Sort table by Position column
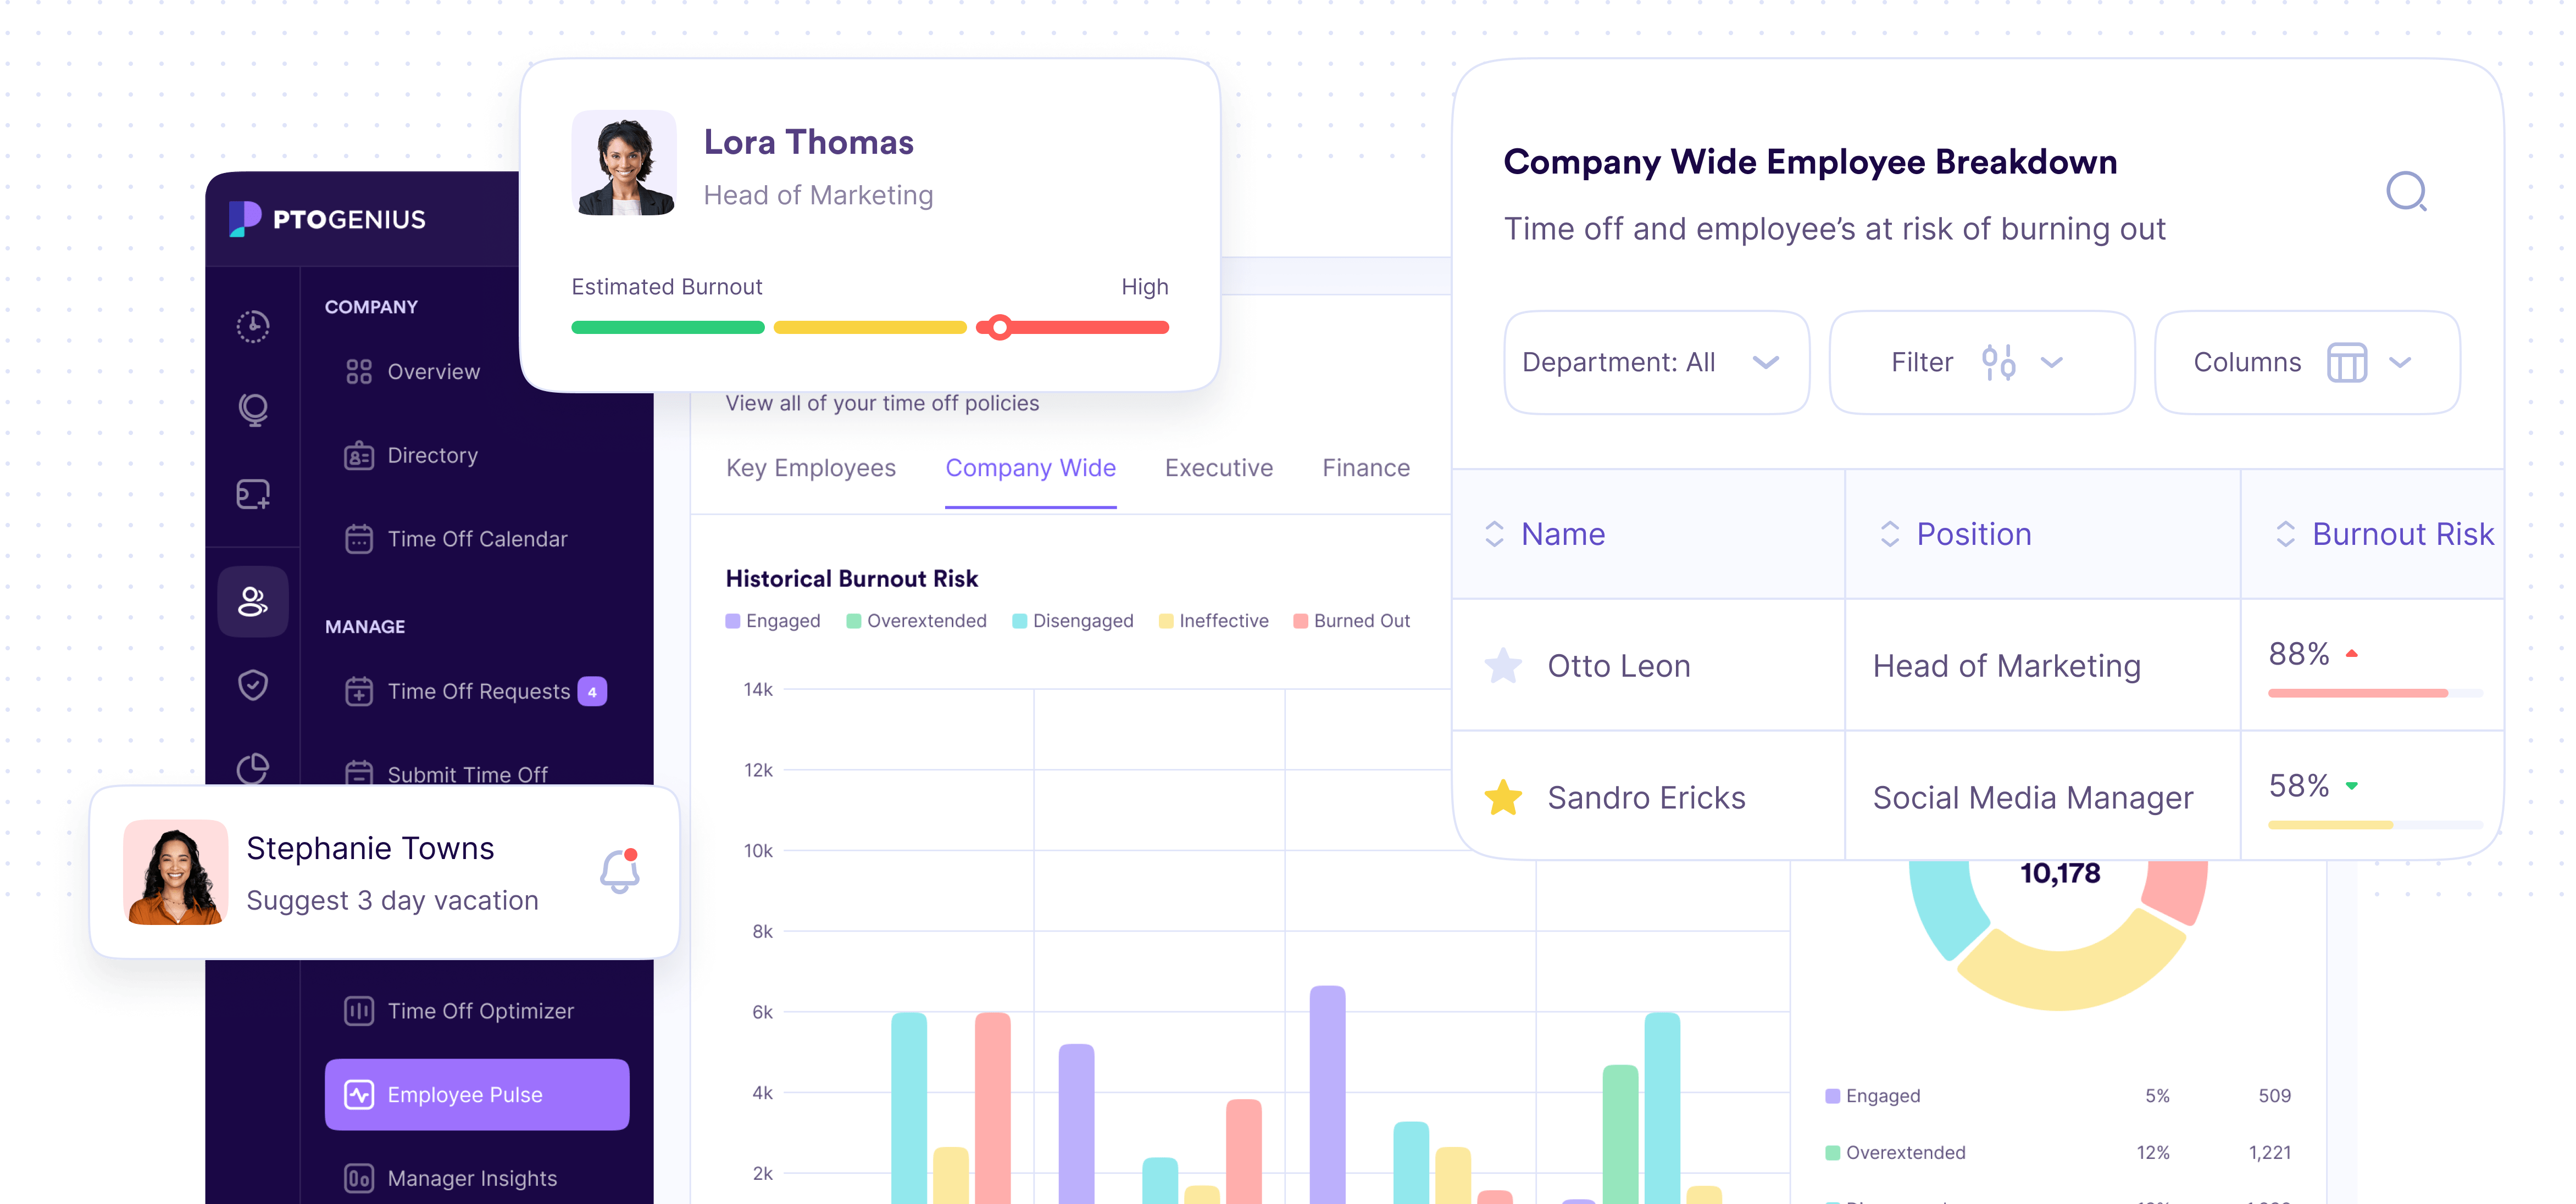The height and width of the screenshot is (1204, 2576). (1956, 534)
